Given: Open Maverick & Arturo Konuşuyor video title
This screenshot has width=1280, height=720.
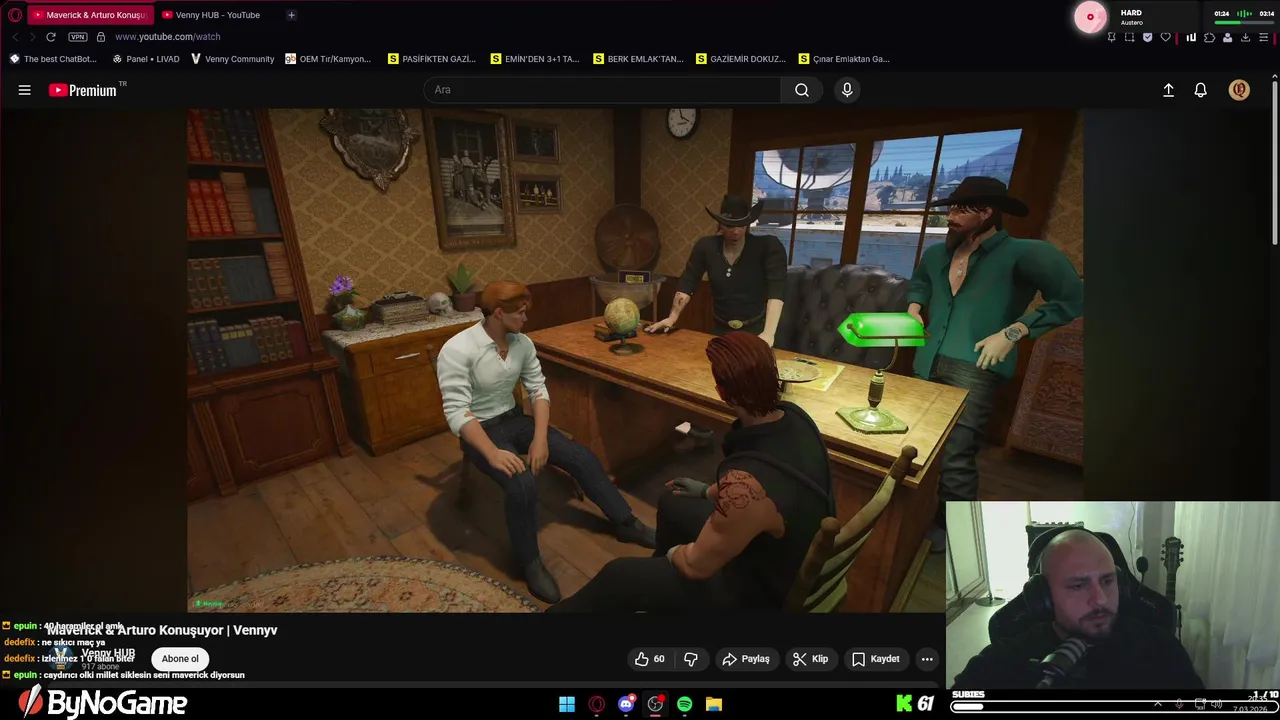Looking at the screenshot, I should coord(162,630).
